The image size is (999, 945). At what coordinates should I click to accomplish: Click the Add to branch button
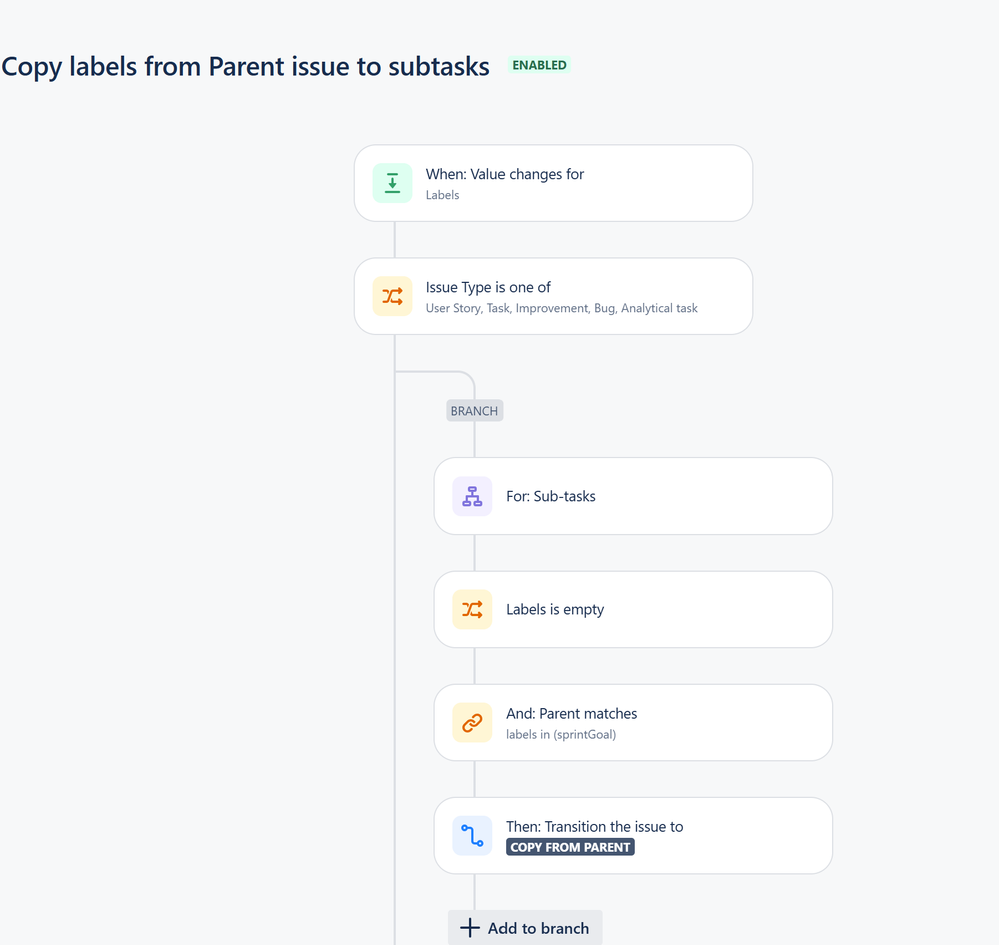[525, 928]
